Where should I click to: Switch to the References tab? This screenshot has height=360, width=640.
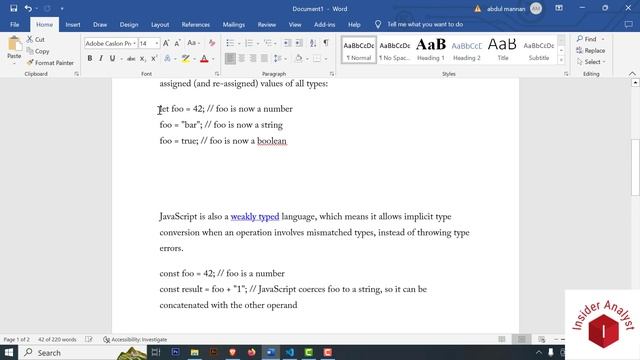pyautogui.click(x=196, y=24)
